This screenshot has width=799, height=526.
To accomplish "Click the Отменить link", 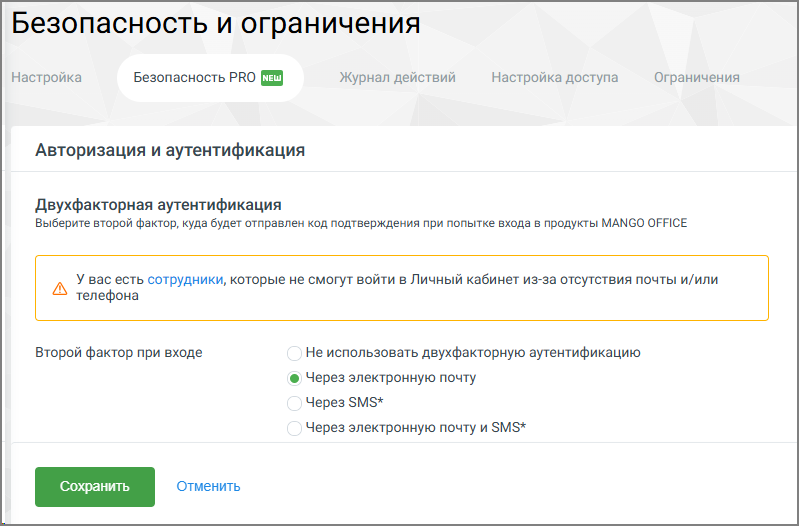I will 208,486.
